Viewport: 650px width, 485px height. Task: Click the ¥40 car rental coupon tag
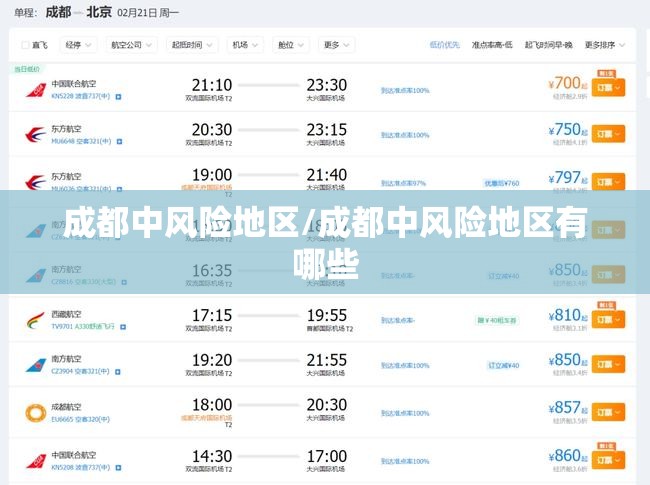[497, 320]
